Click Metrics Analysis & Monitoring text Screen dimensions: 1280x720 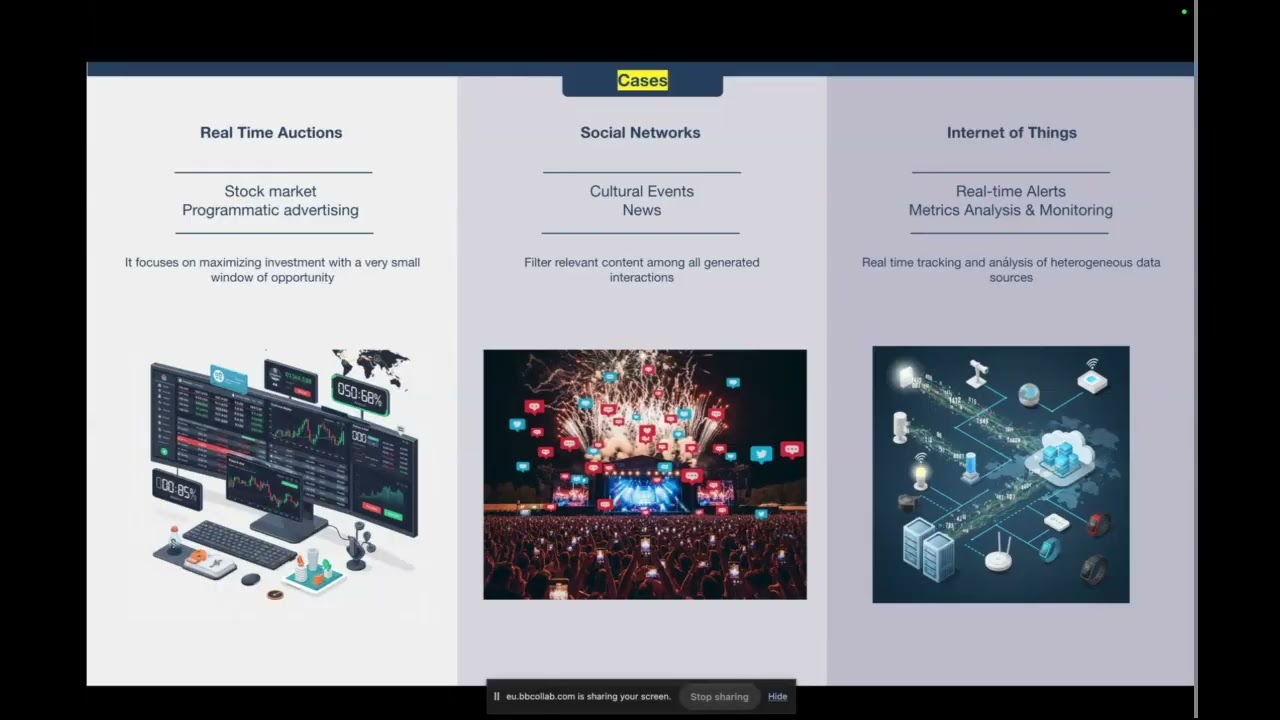1011,210
